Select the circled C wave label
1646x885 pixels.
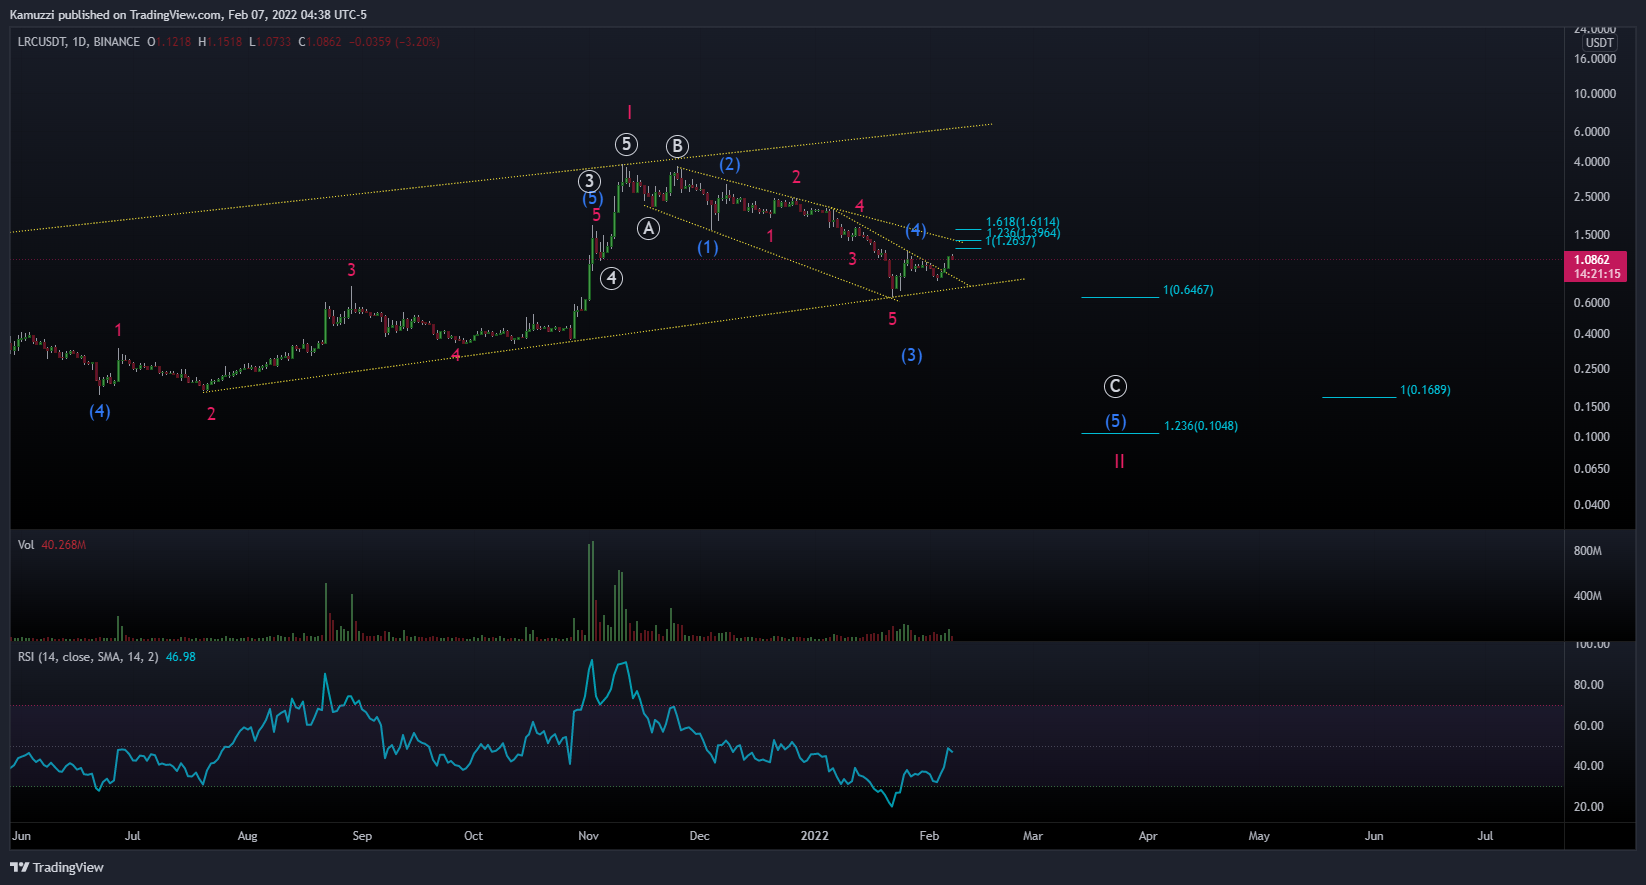1115,386
